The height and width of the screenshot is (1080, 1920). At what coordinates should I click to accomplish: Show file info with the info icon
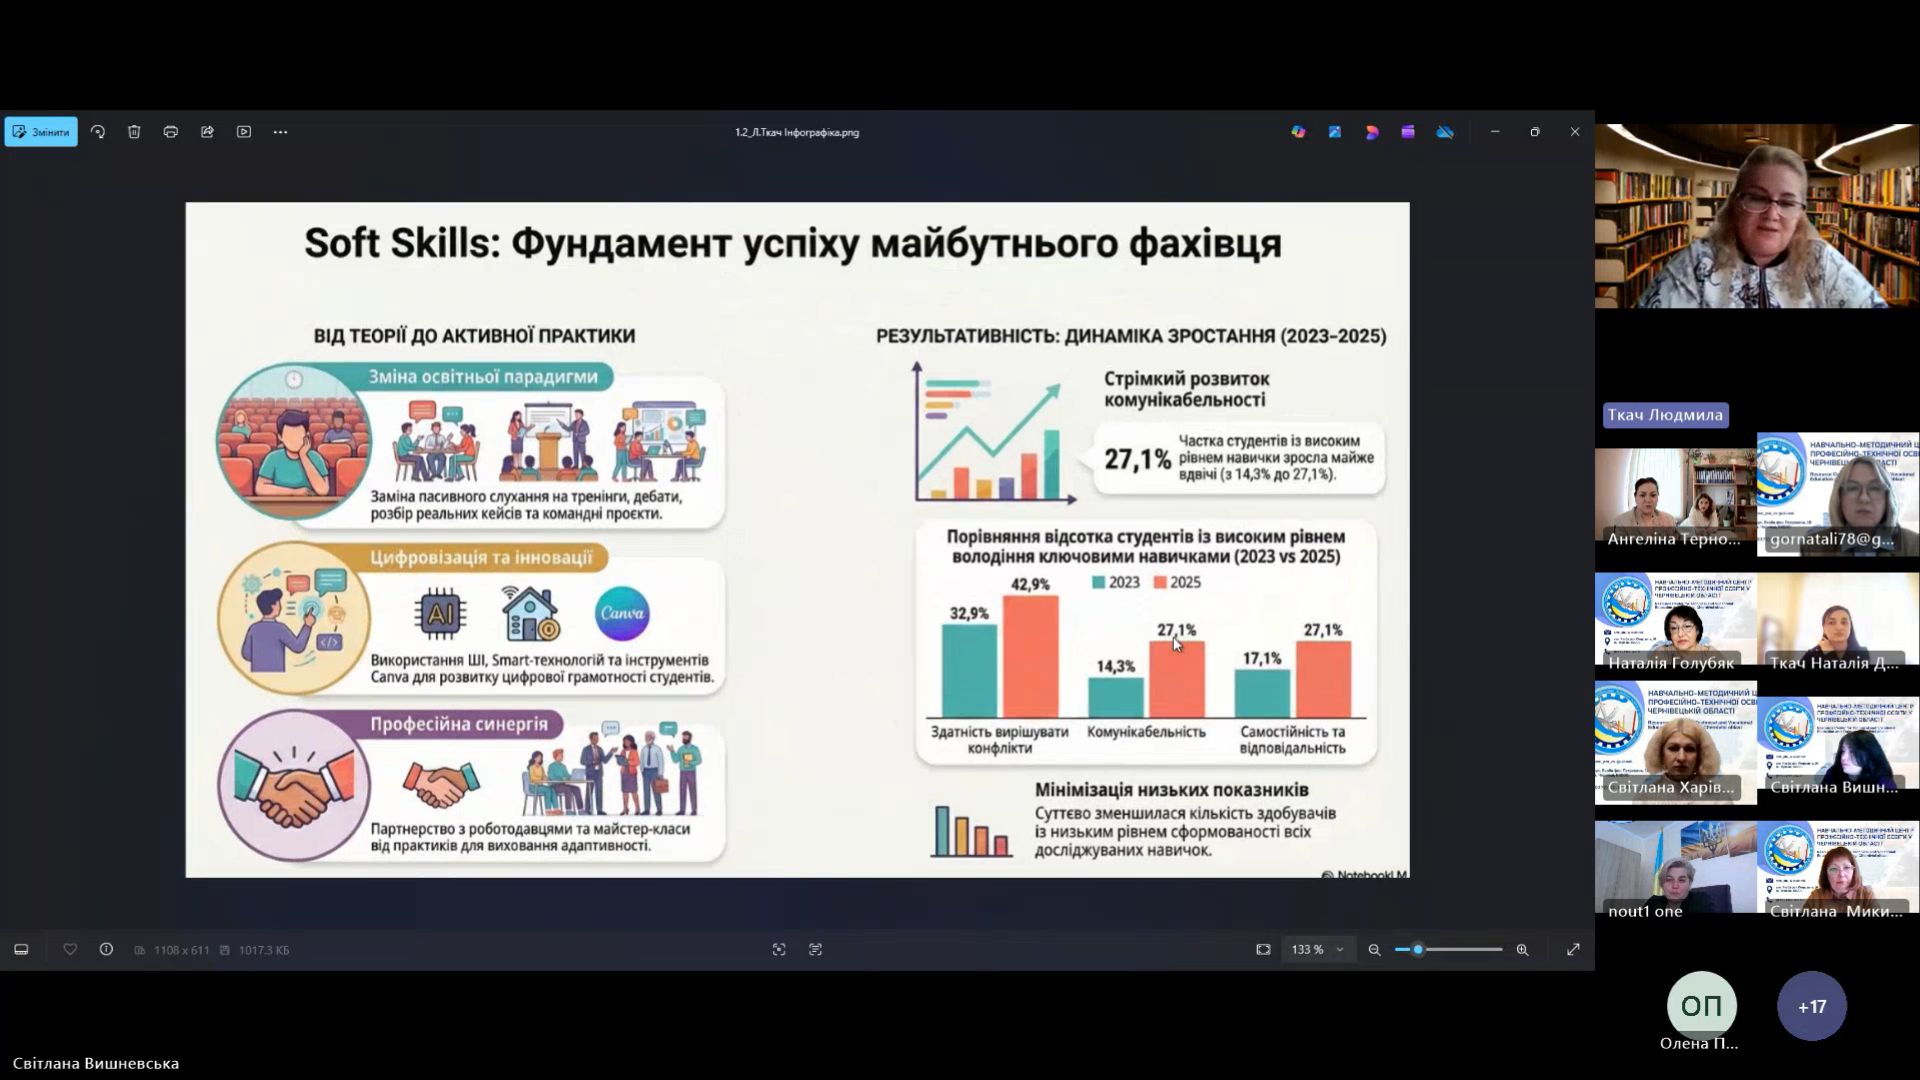(106, 949)
